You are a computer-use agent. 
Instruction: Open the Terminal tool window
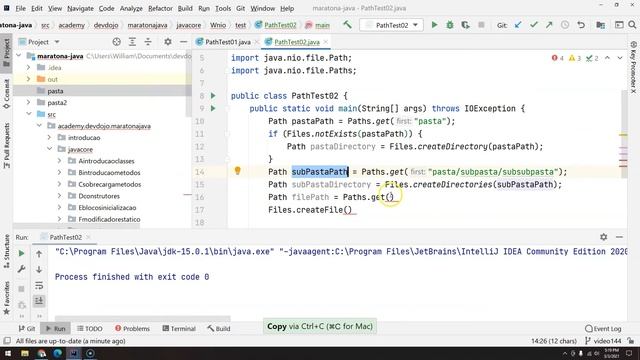179,328
